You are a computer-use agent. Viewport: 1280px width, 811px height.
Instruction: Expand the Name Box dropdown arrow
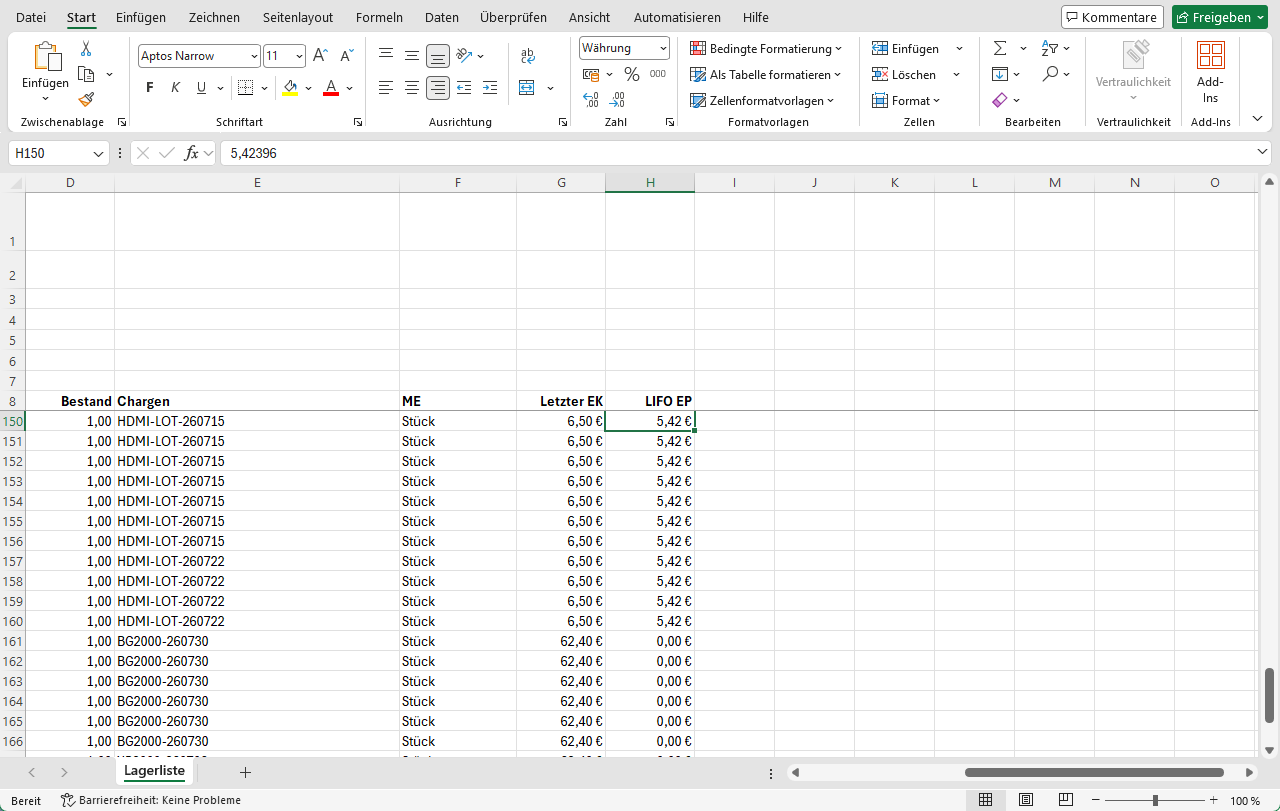(98, 154)
